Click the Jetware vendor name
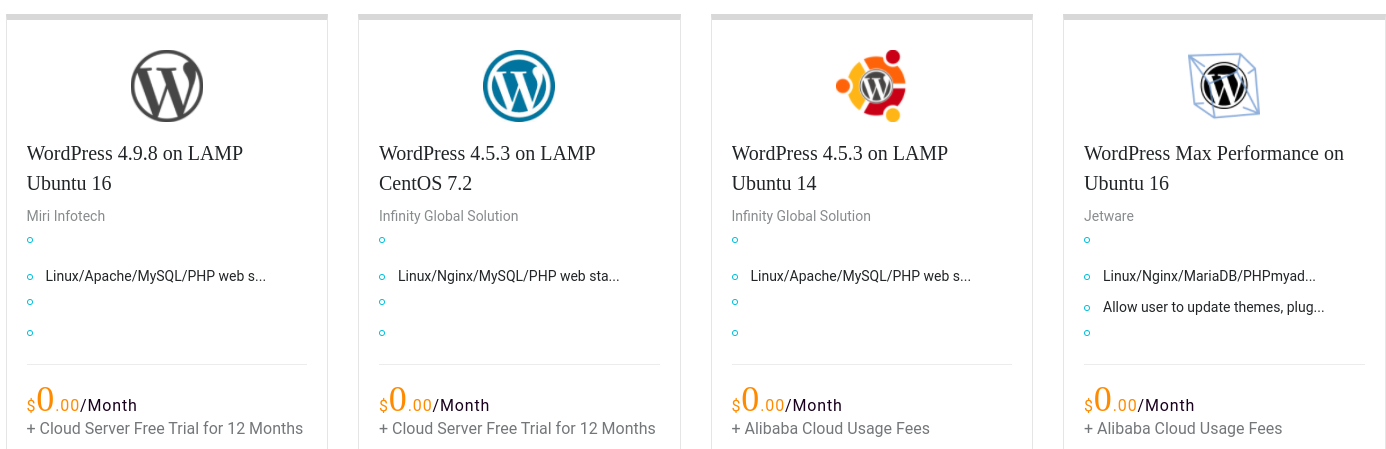Viewport: 1386px width, 449px height. click(x=1109, y=216)
